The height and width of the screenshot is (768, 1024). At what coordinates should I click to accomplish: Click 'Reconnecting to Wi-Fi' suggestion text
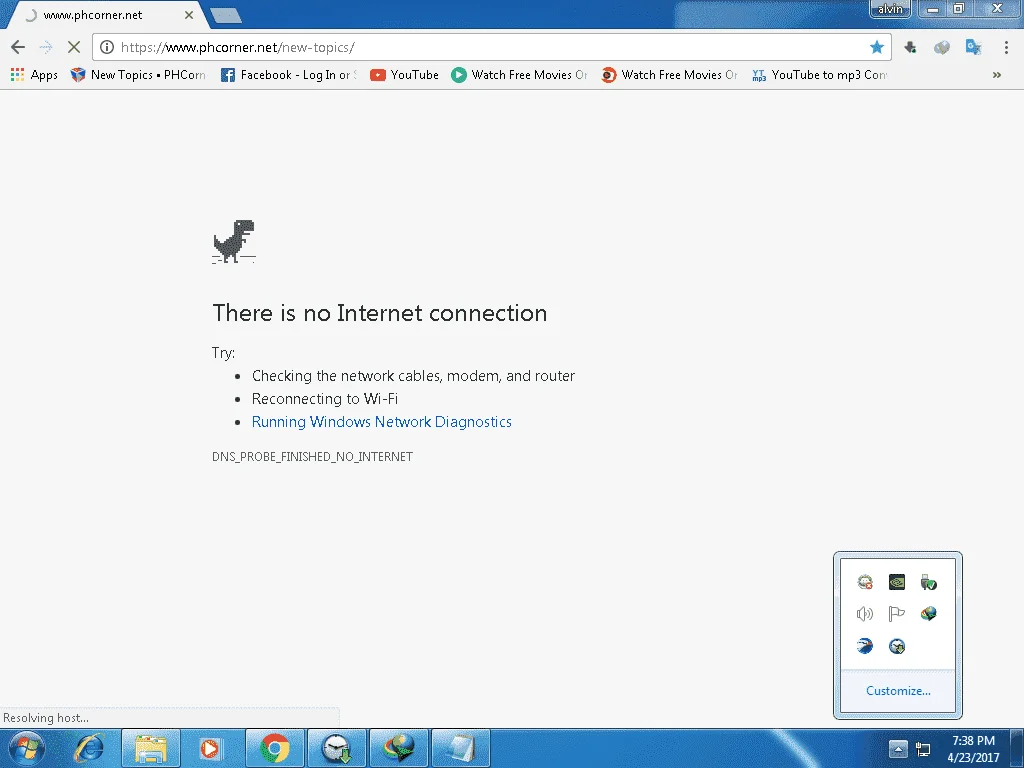point(325,398)
